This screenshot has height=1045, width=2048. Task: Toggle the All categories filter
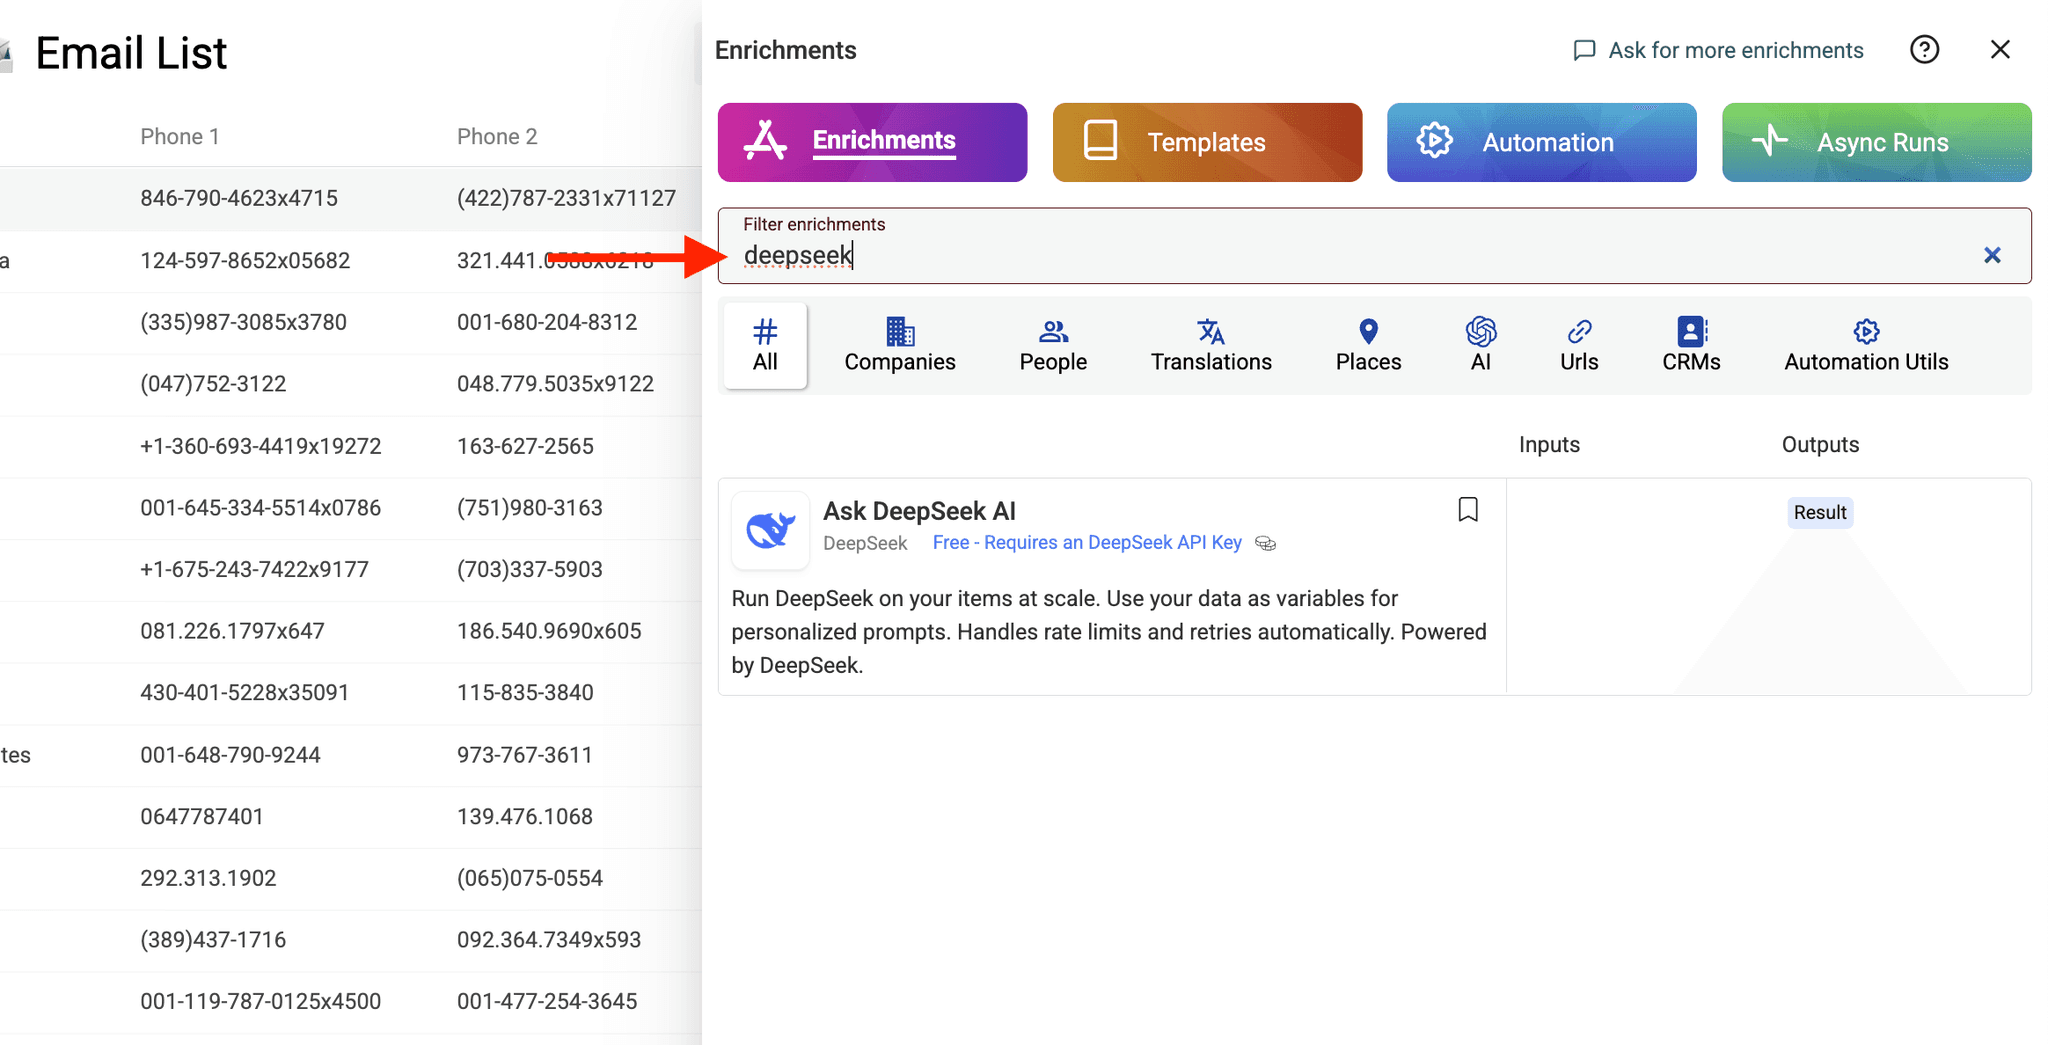[x=764, y=344]
